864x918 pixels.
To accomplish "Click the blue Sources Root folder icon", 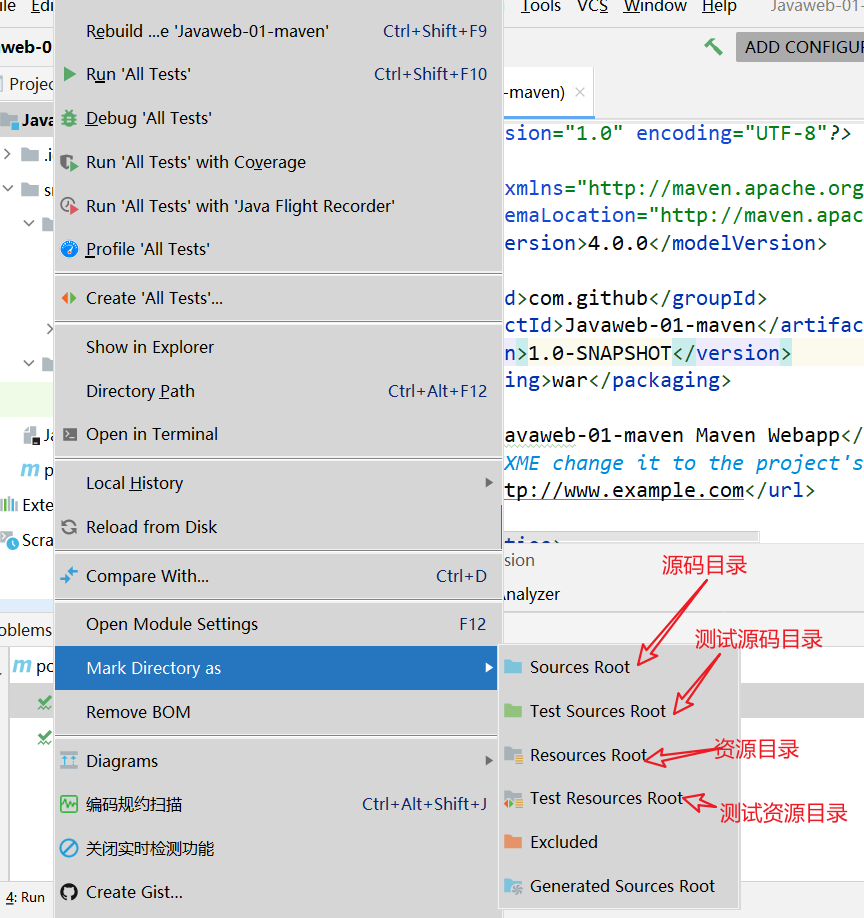I will point(513,667).
